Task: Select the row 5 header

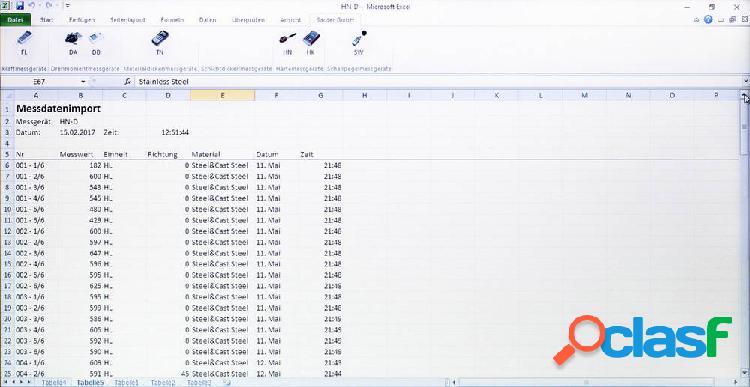Action: [x=7, y=155]
